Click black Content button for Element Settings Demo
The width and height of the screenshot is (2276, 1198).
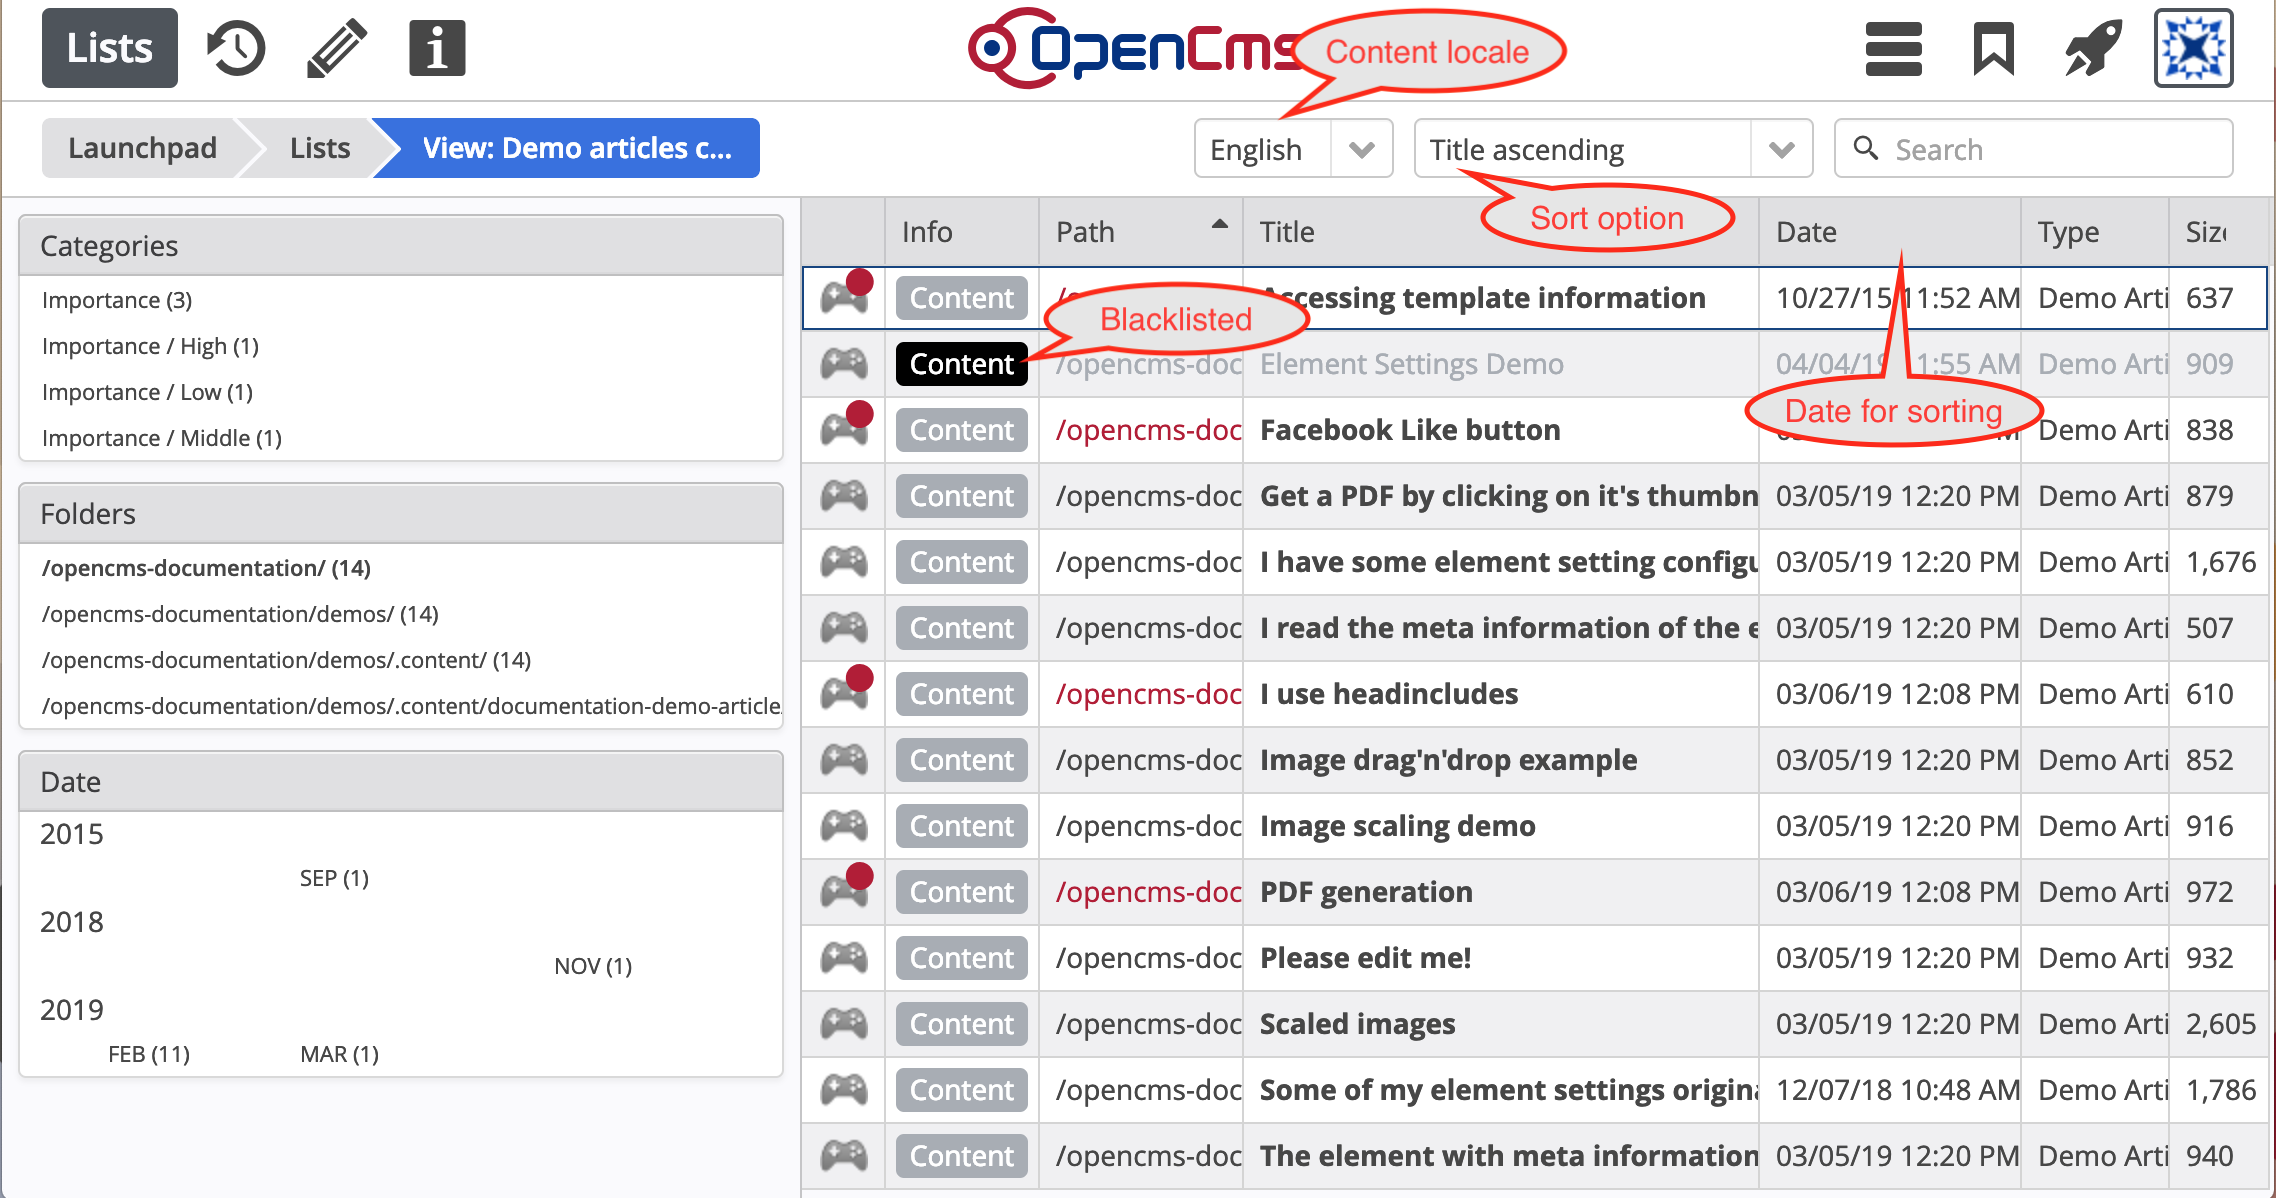tap(962, 364)
